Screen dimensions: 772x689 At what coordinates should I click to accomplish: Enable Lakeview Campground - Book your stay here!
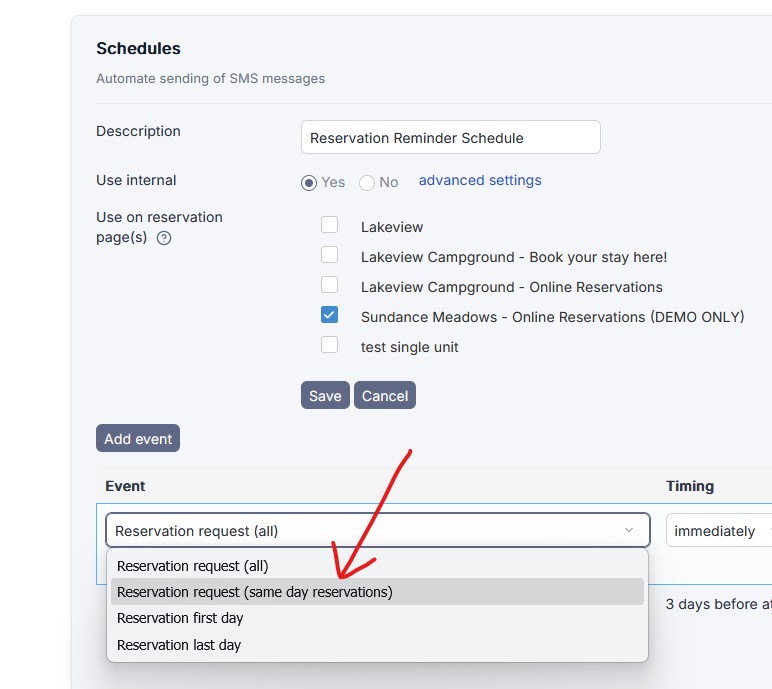(329, 255)
